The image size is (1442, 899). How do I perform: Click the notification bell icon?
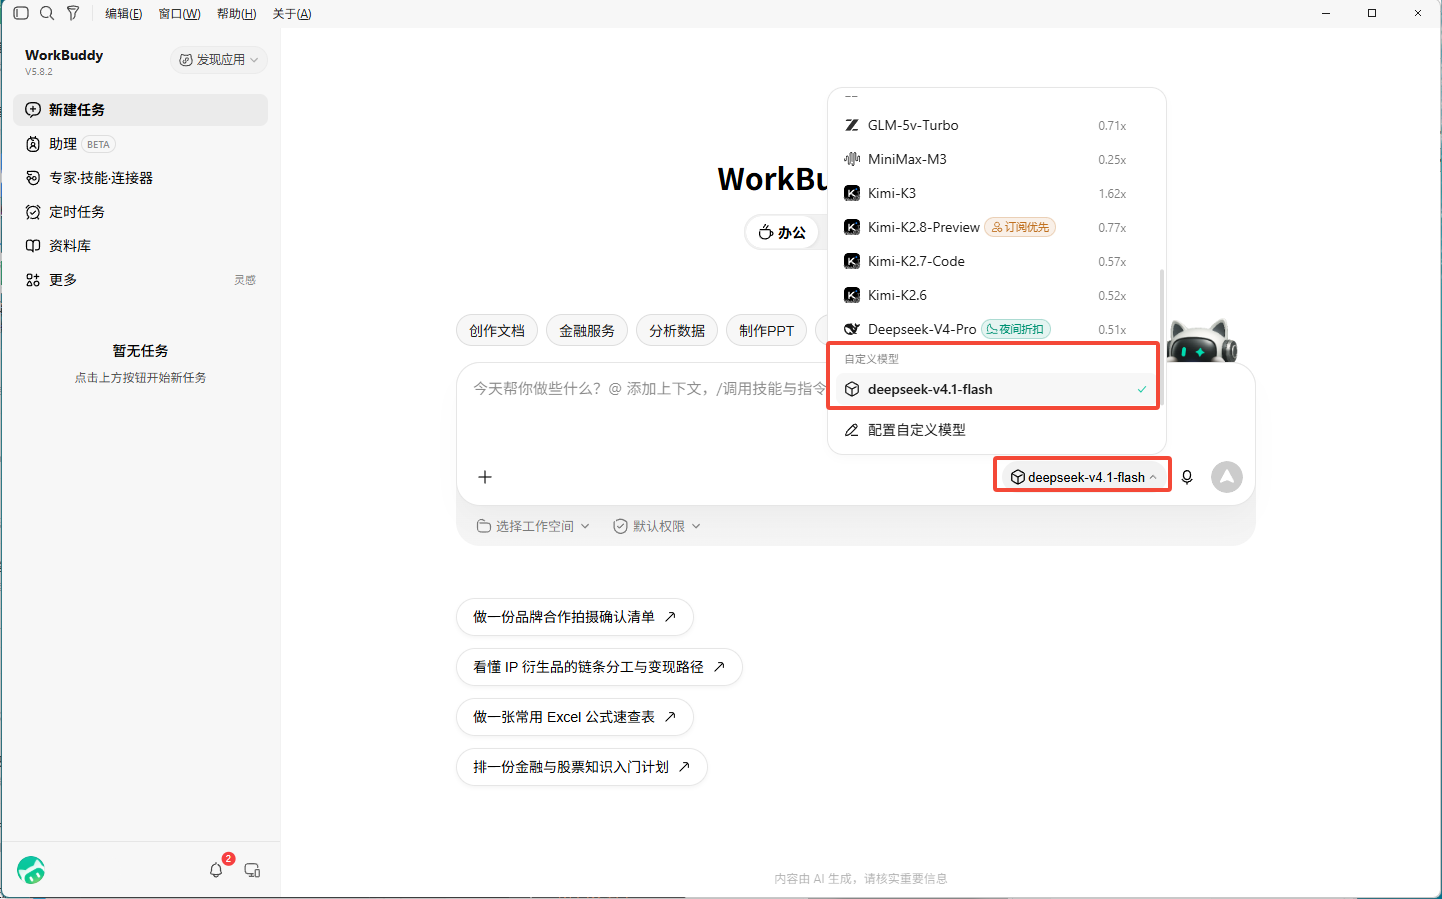tap(216, 870)
